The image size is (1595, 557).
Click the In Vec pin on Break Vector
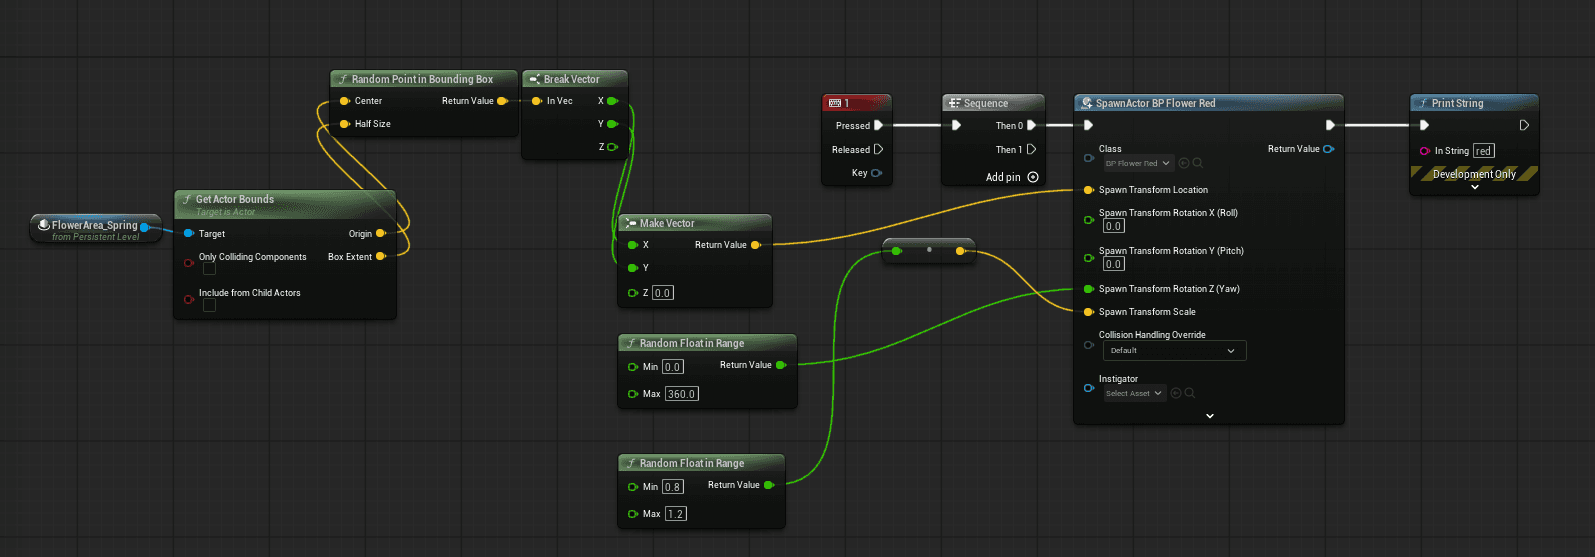(x=537, y=101)
